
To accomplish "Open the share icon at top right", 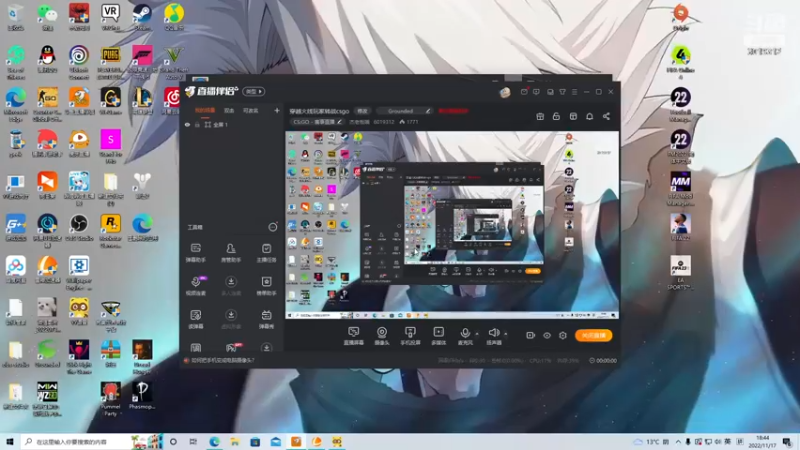I will 606,116.
